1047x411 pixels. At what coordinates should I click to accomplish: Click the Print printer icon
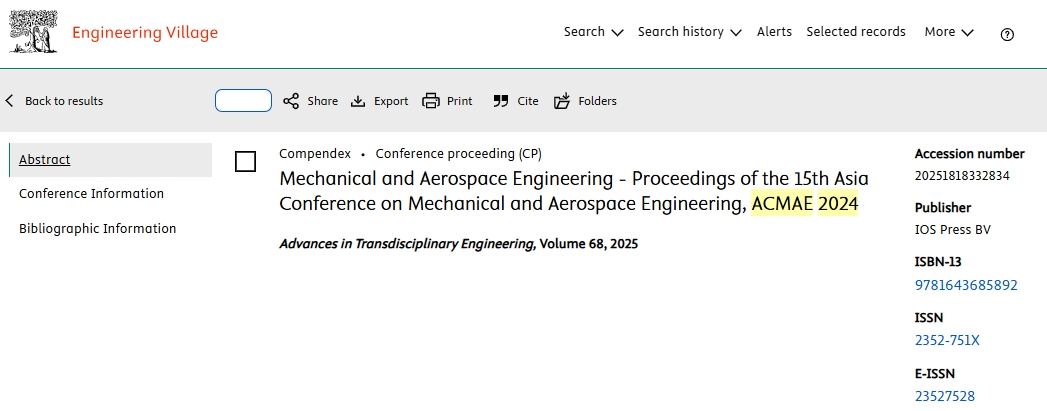click(x=431, y=101)
